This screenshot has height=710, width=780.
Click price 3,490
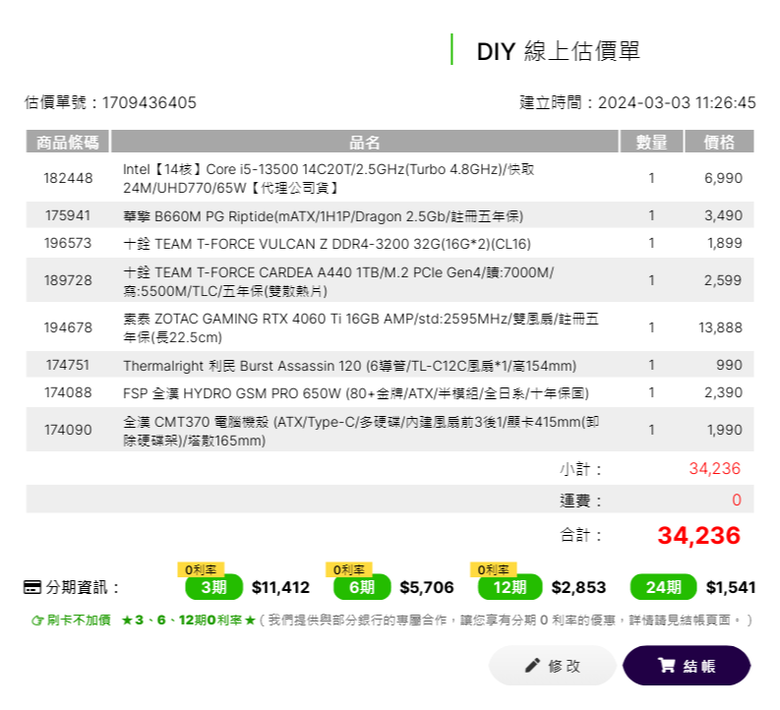(723, 215)
